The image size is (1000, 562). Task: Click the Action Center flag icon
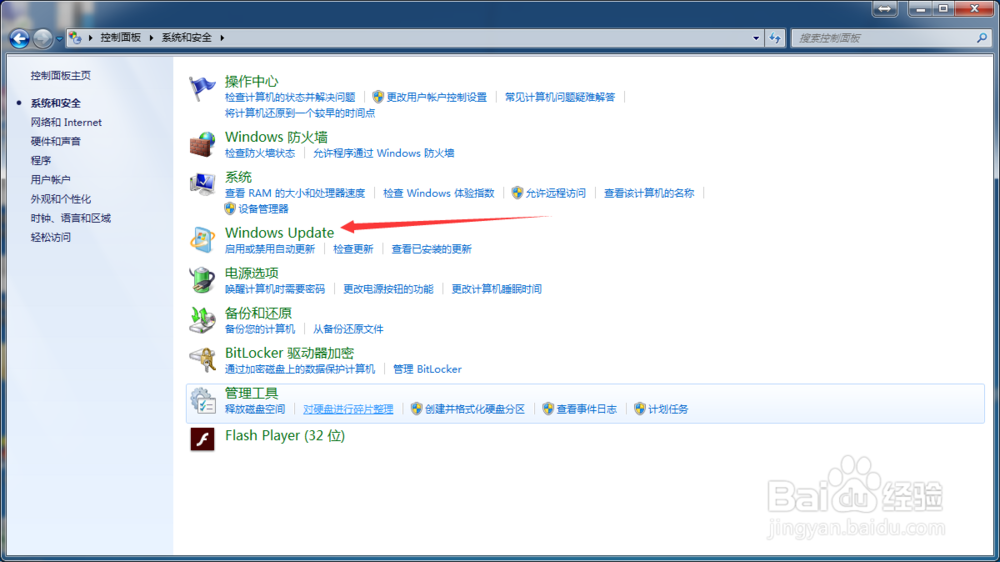pyautogui.click(x=202, y=88)
